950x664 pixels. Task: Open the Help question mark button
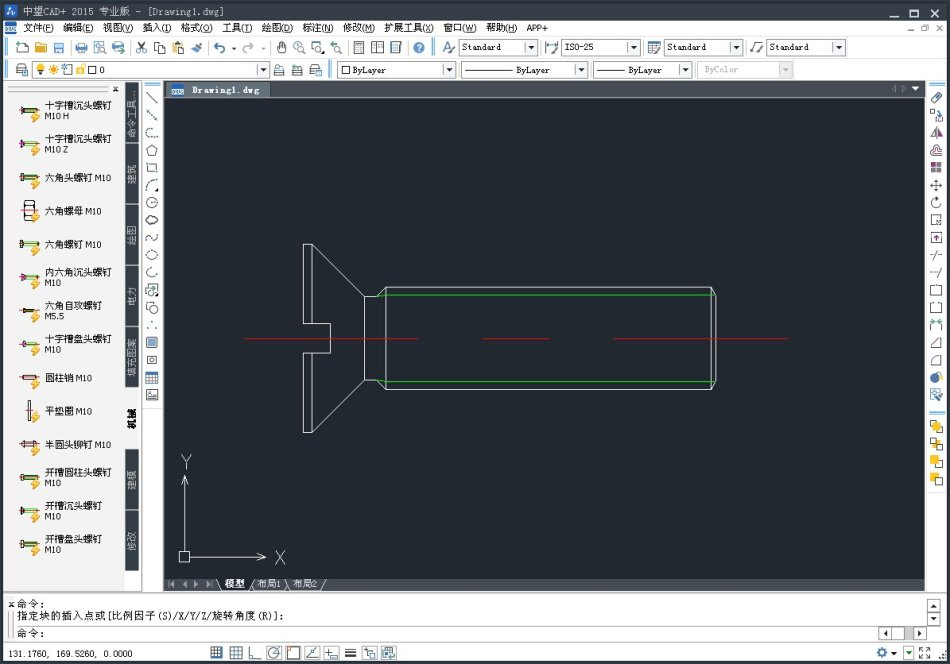click(419, 47)
